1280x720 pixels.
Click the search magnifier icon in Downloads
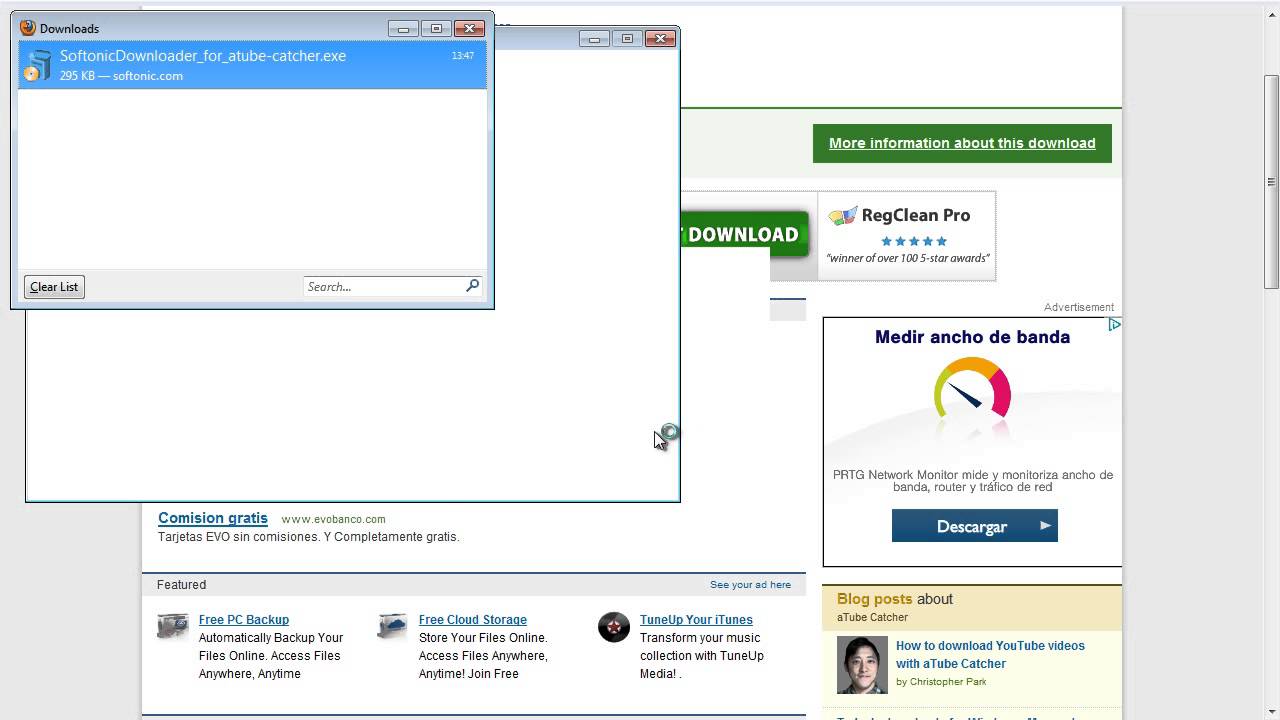click(x=473, y=286)
